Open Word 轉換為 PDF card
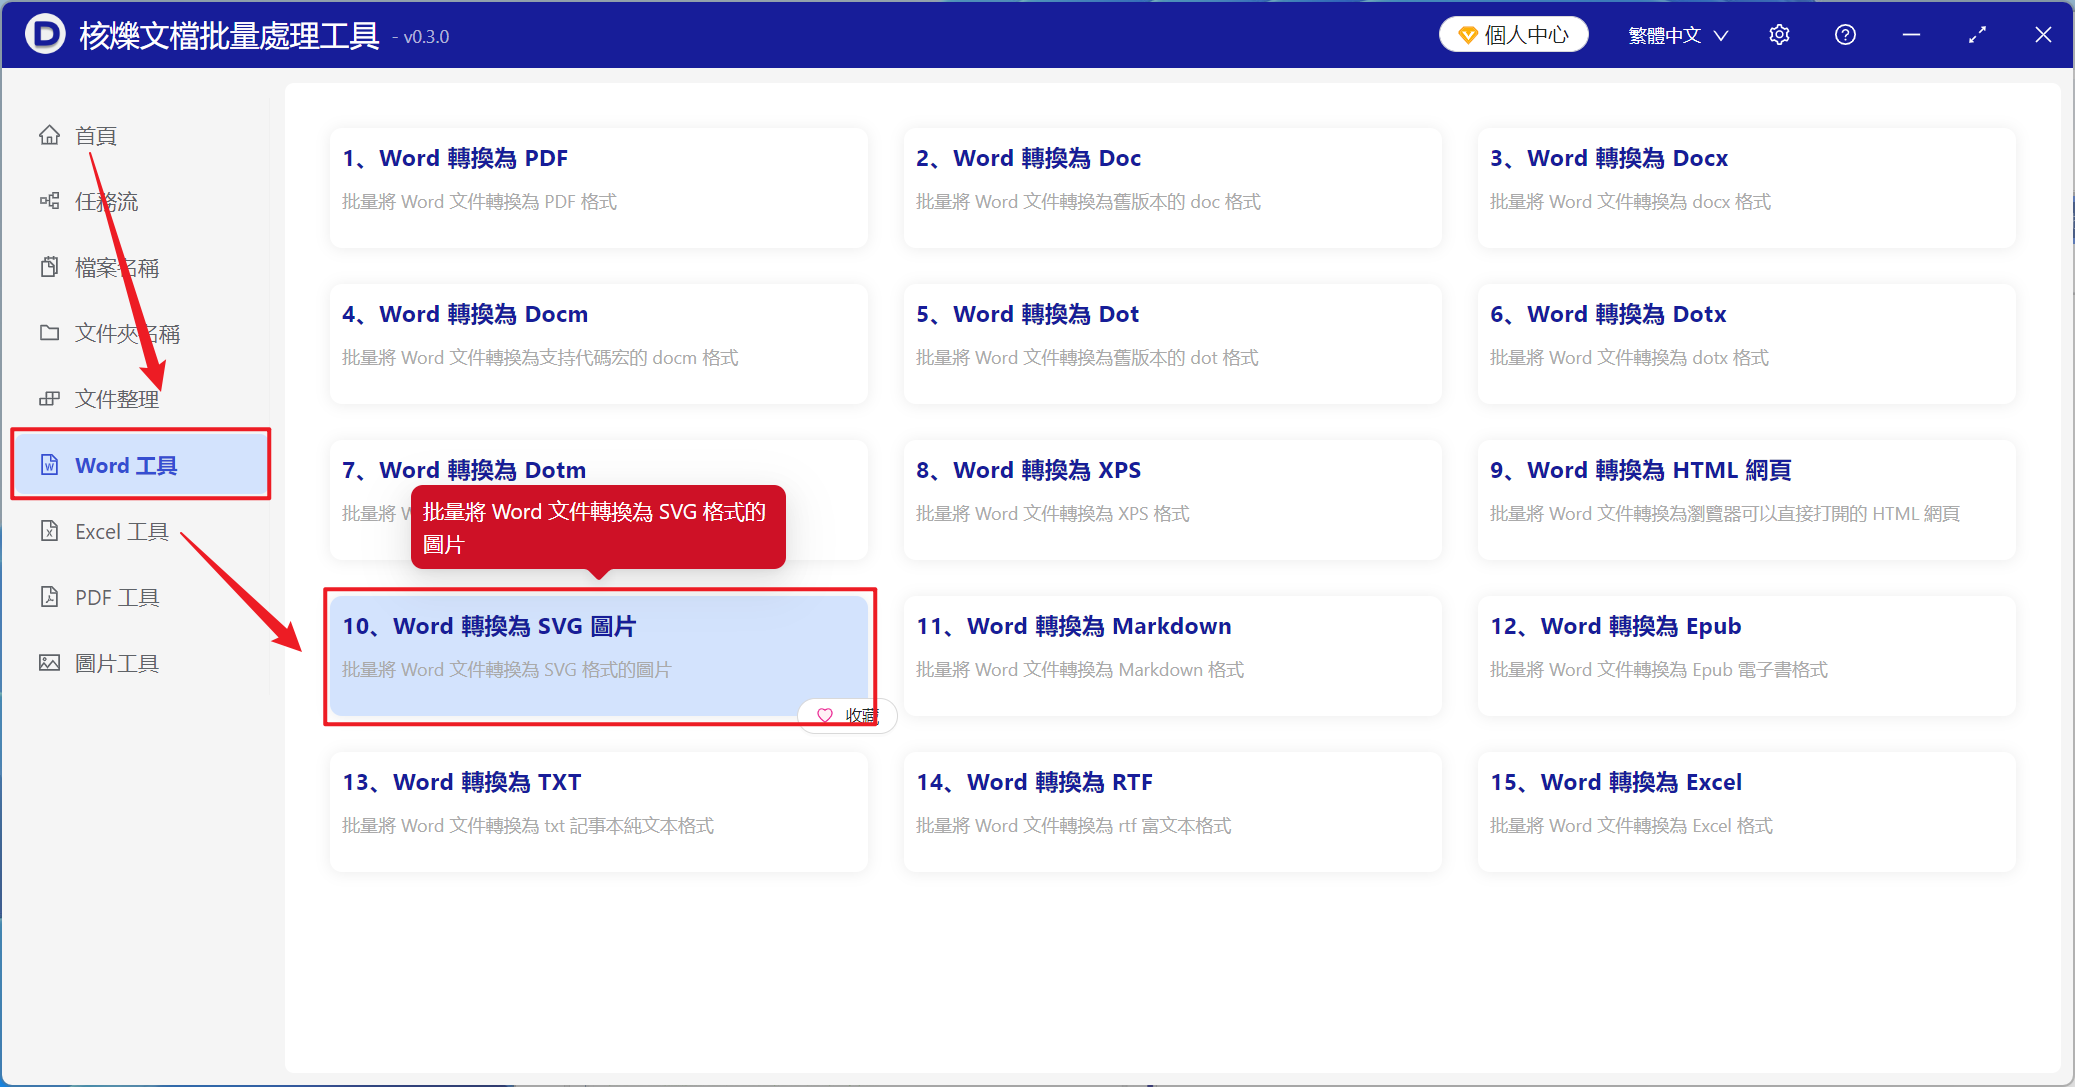The width and height of the screenshot is (2075, 1087). [x=599, y=188]
